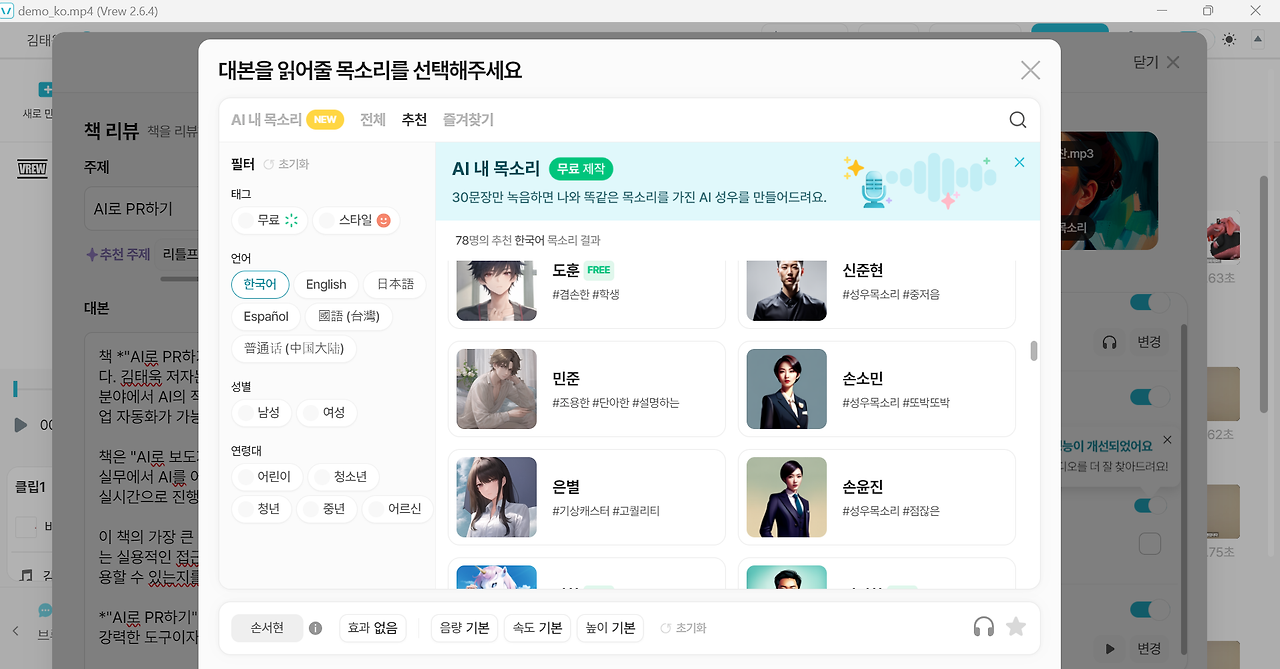Click the Vrew logo icon on left
Screen dimensions: 1280x669
(33, 169)
